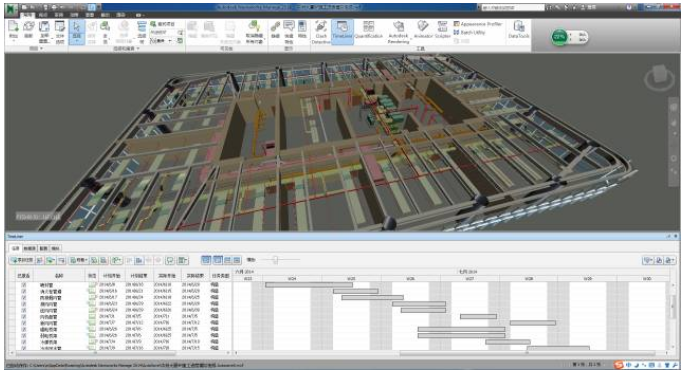Screen dimensions: 692x372
Task: Uncheck the second task row's active checkbox
Action: tap(24, 291)
